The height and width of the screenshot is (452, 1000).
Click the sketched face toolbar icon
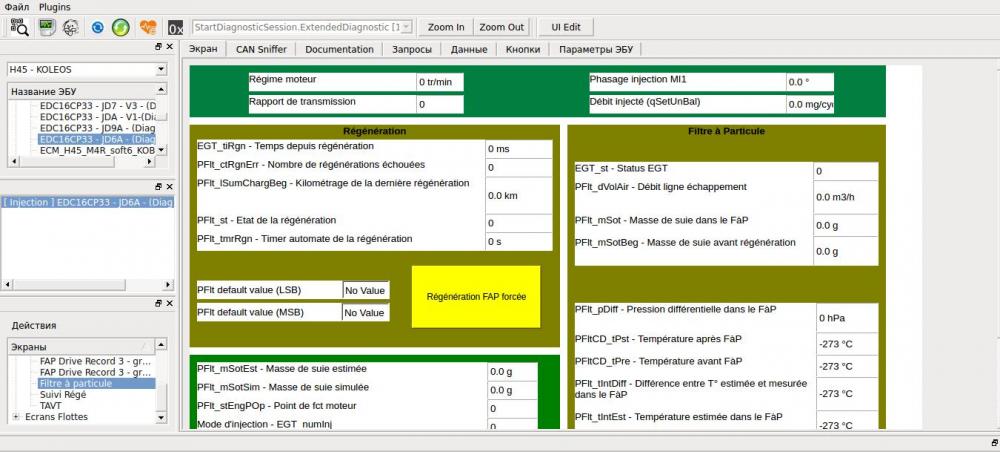point(71,27)
